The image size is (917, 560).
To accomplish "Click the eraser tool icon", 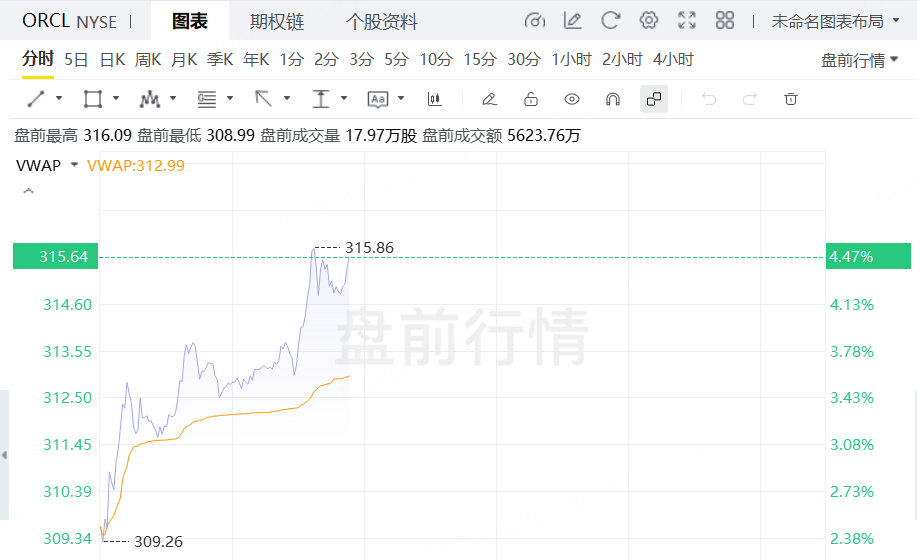I will (489, 99).
